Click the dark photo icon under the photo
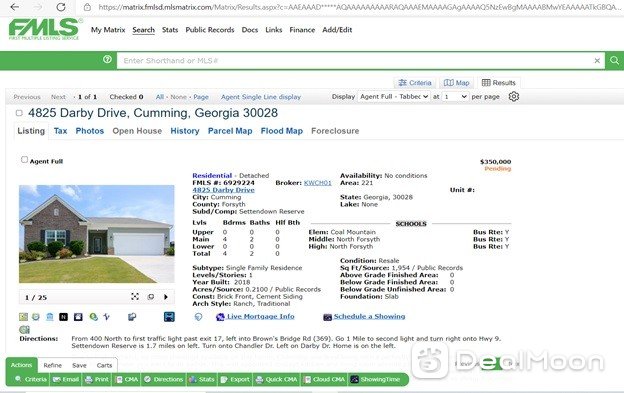624x393 pixels. (x=78, y=317)
